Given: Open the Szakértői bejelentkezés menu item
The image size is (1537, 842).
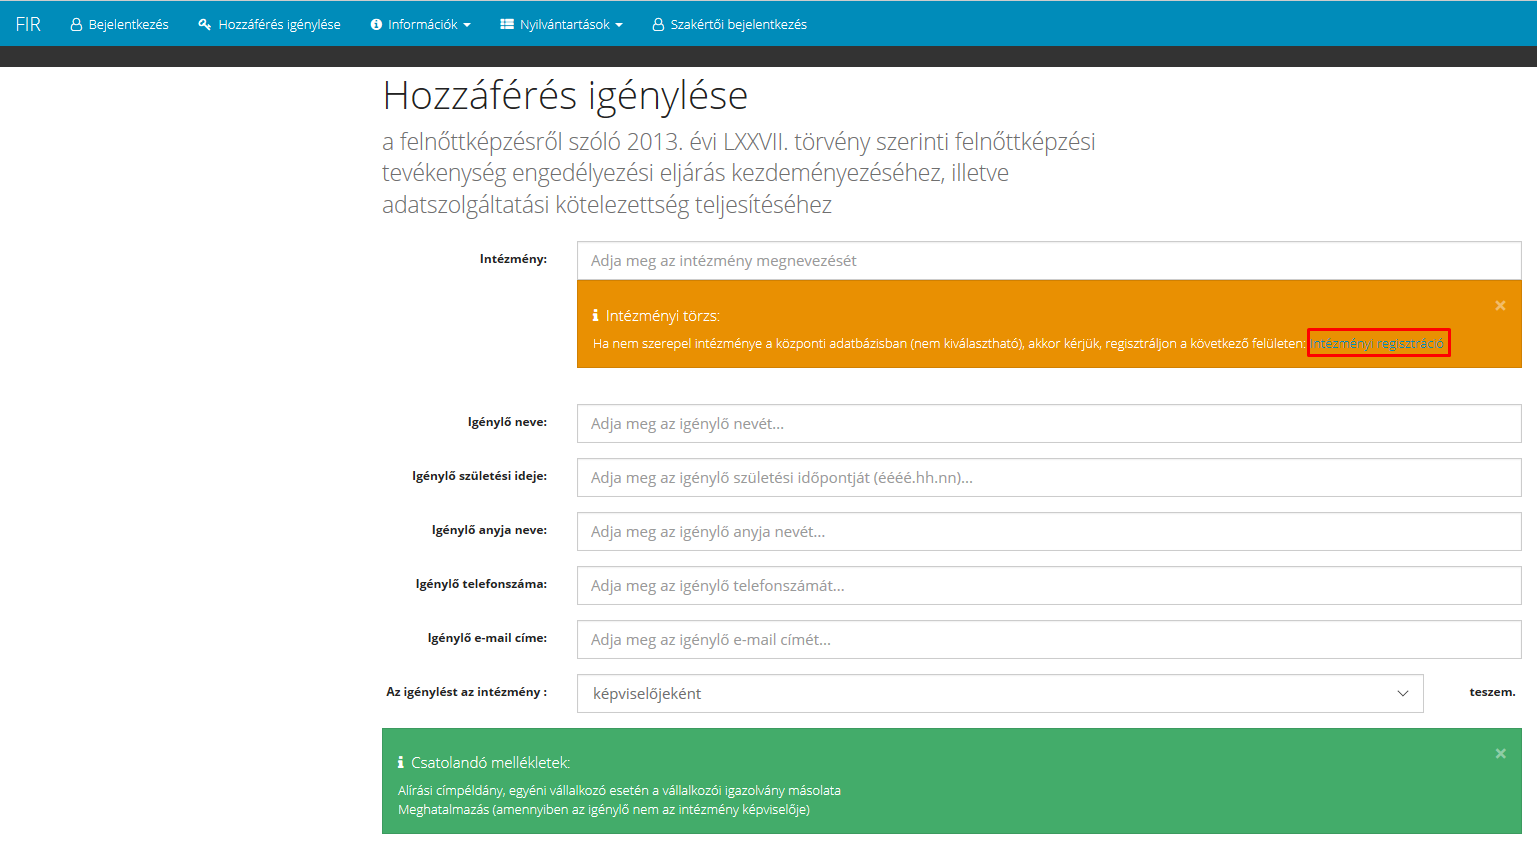Looking at the screenshot, I should (738, 25).
